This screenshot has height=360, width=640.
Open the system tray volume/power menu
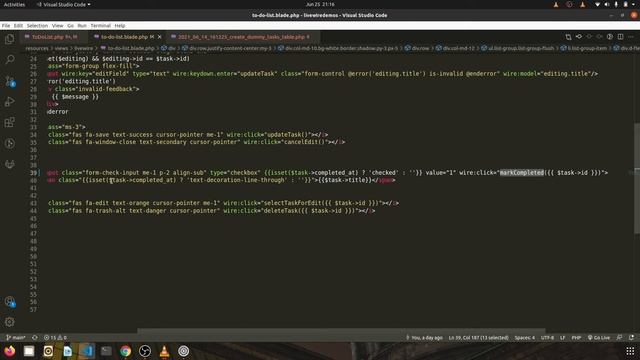616,4
